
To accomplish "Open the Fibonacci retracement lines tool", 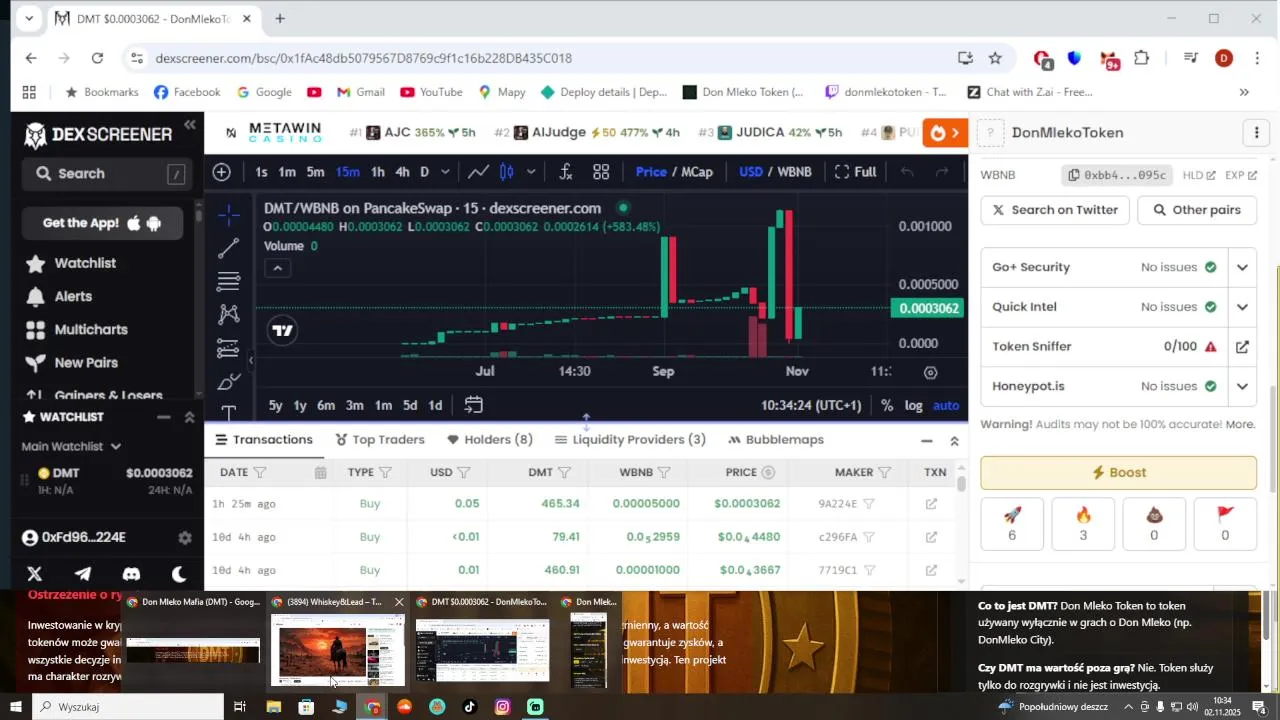I will pyautogui.click(x=229, y=281).
